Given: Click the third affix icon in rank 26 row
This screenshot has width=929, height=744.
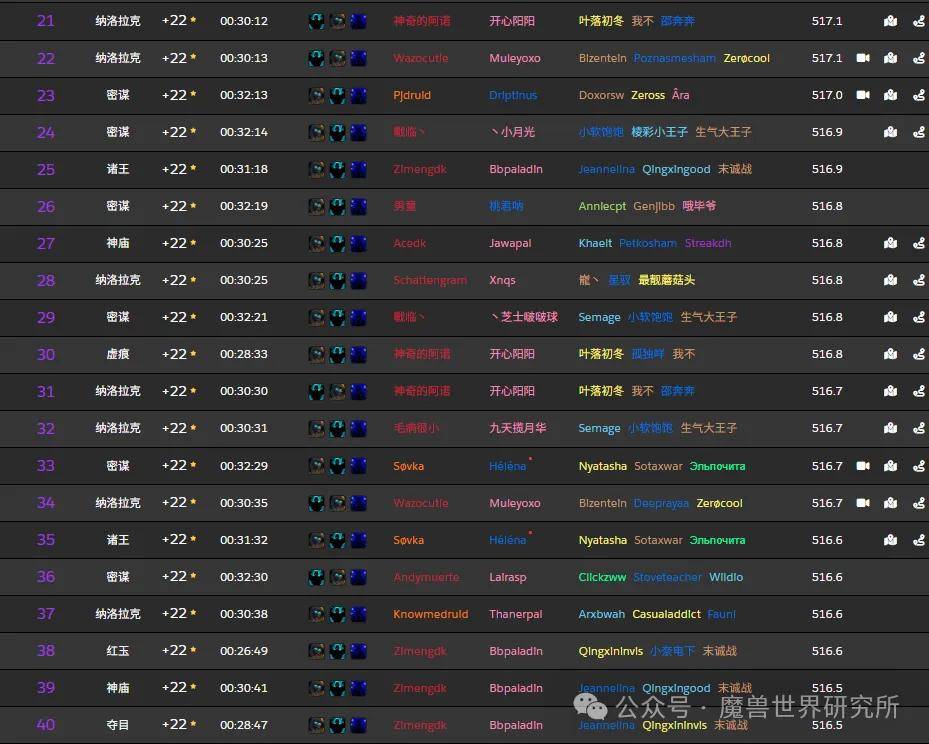Looking at the screenshot, I should (x=358, y=206).
